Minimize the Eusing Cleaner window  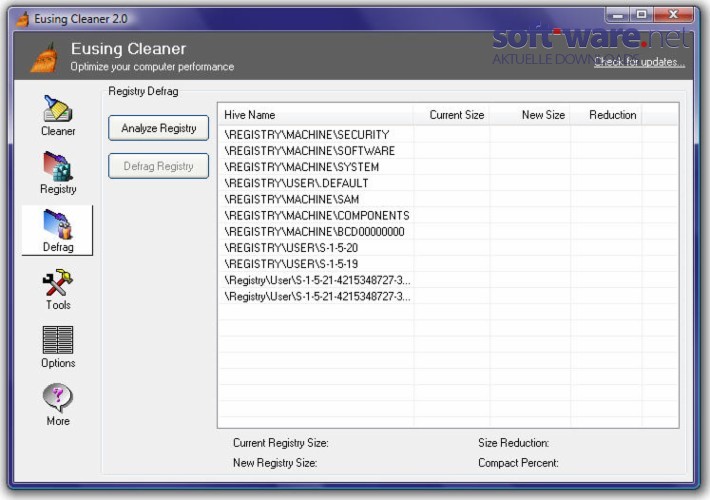[617, 15]
